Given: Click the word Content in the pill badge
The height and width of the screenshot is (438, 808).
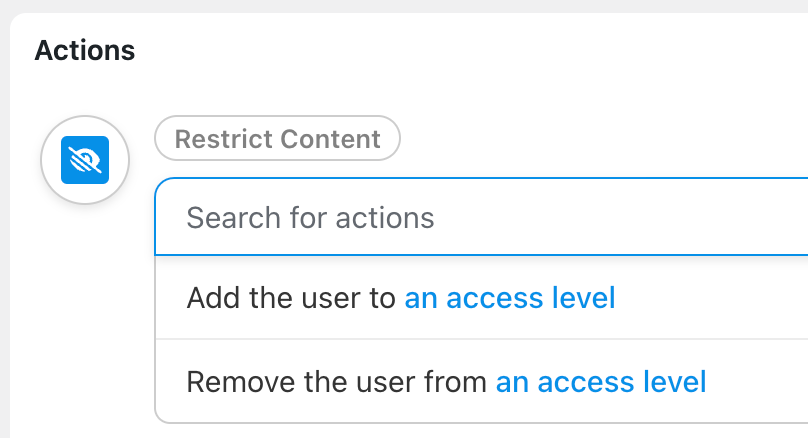Looking at the screenshot, I should pyautogui.click(x=330, y=139).
